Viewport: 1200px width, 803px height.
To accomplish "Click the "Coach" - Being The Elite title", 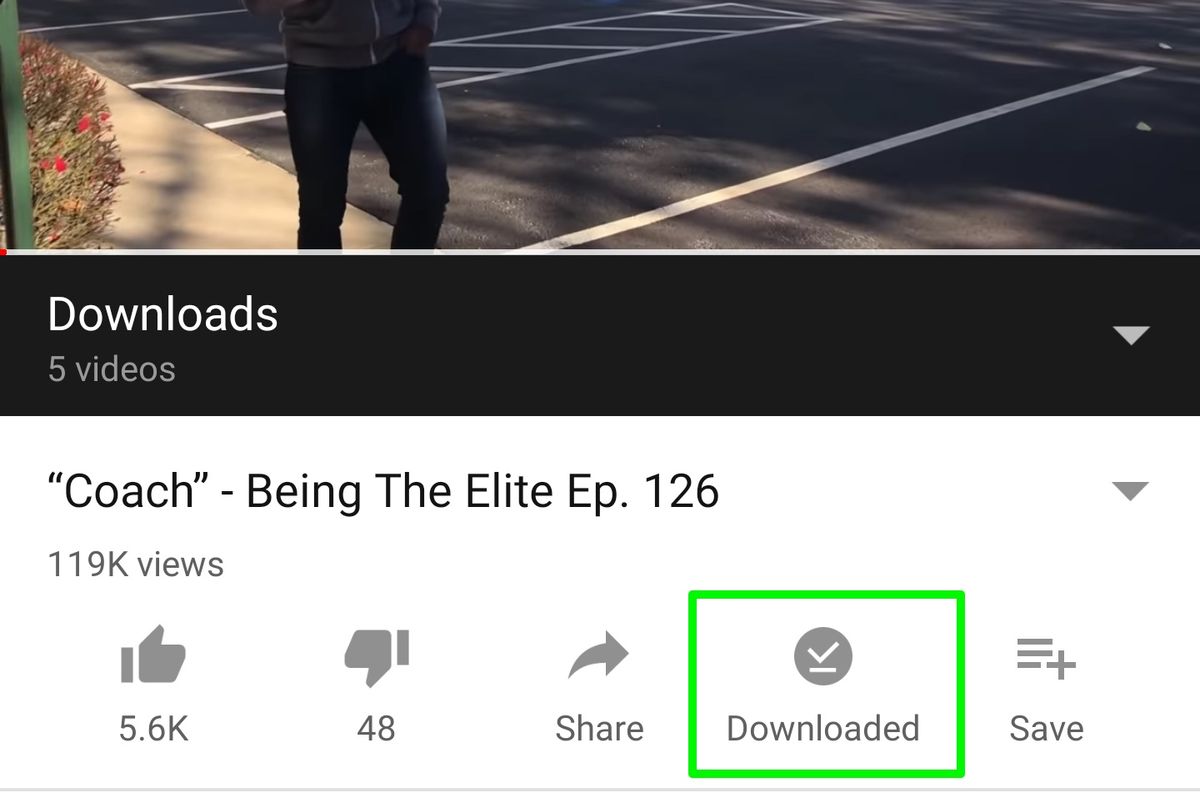I will pyautogui.click(x=383, y=491).
